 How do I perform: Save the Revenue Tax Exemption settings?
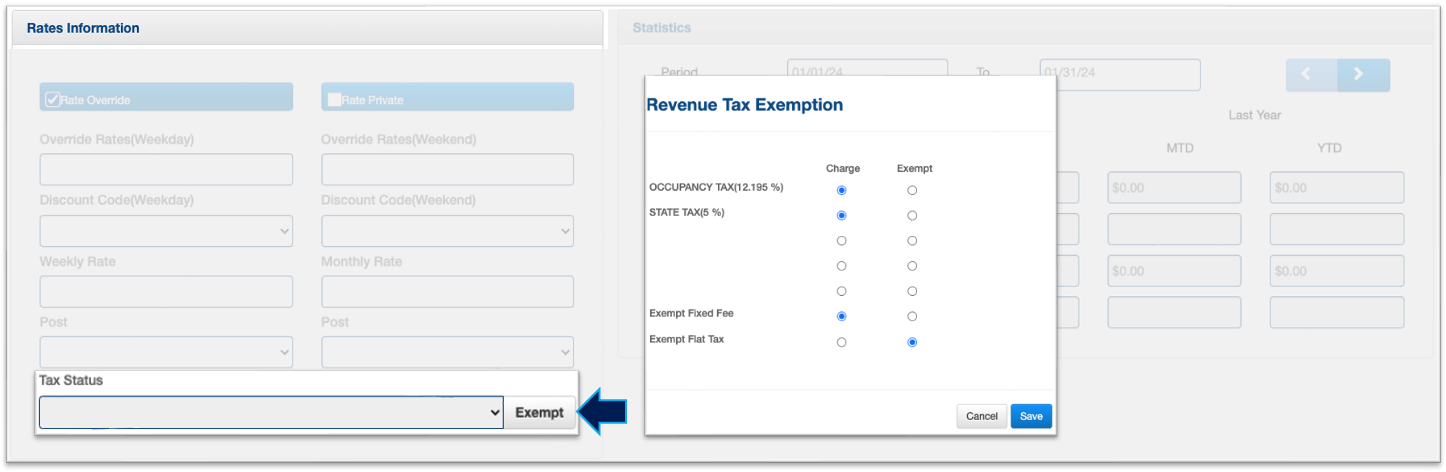coord(1031,416)
